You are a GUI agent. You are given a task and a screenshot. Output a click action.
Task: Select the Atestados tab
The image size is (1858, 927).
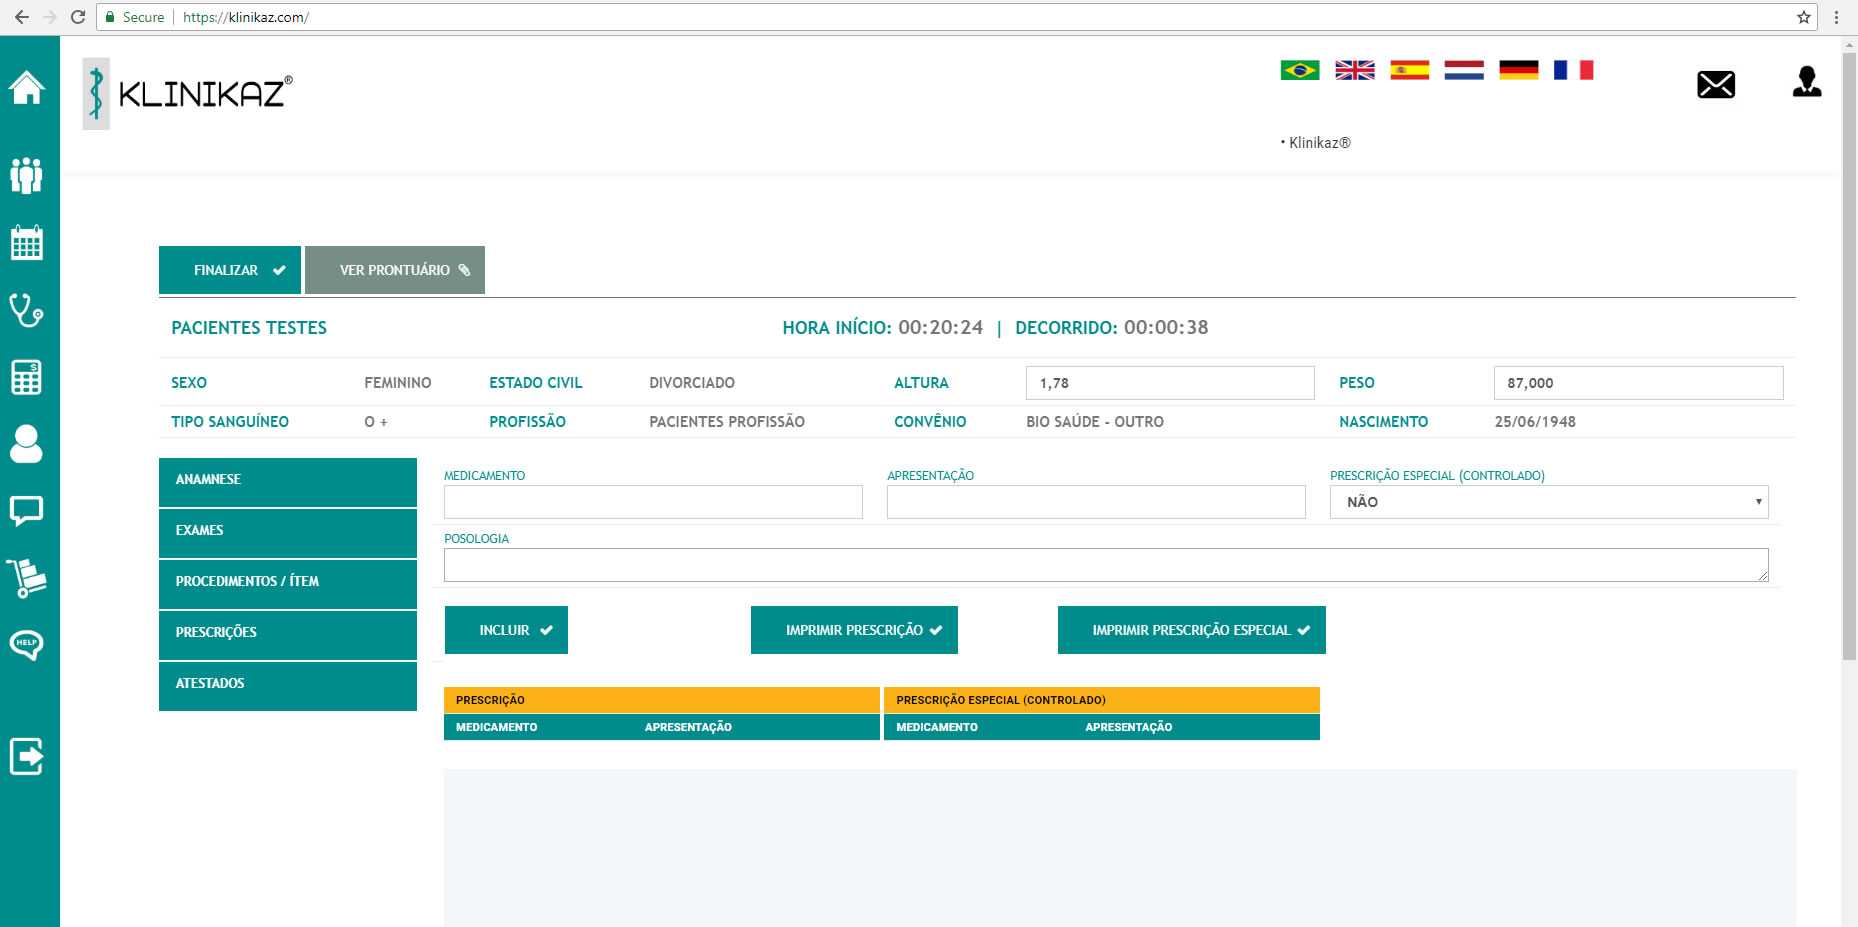pyautogui.click(x=288, y=684)
